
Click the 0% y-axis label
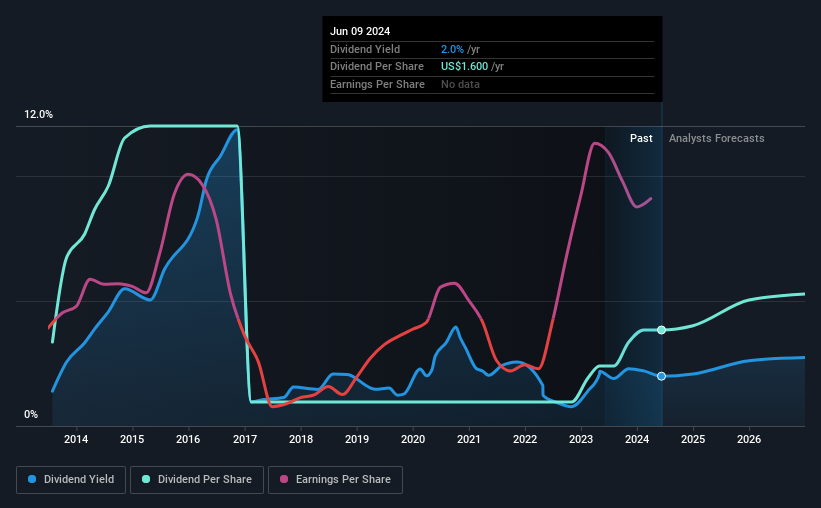coord(31,414)
